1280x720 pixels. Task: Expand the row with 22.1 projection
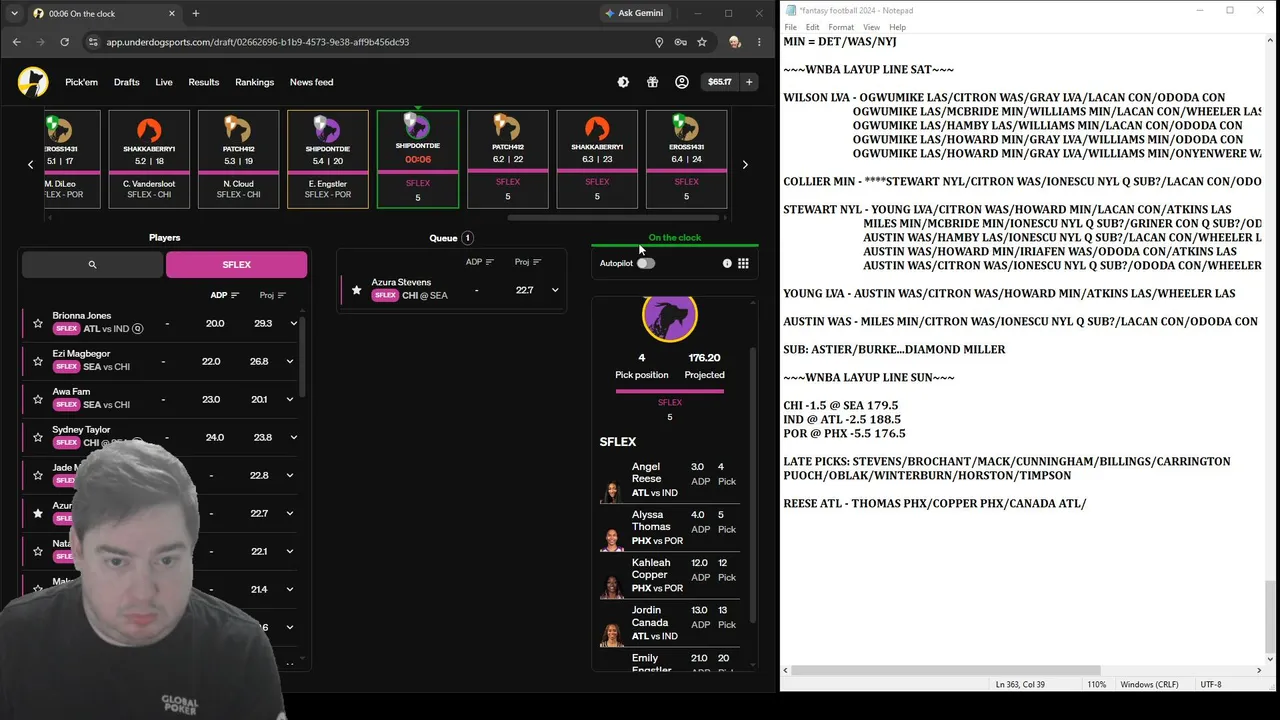click(x=291, y=551)
